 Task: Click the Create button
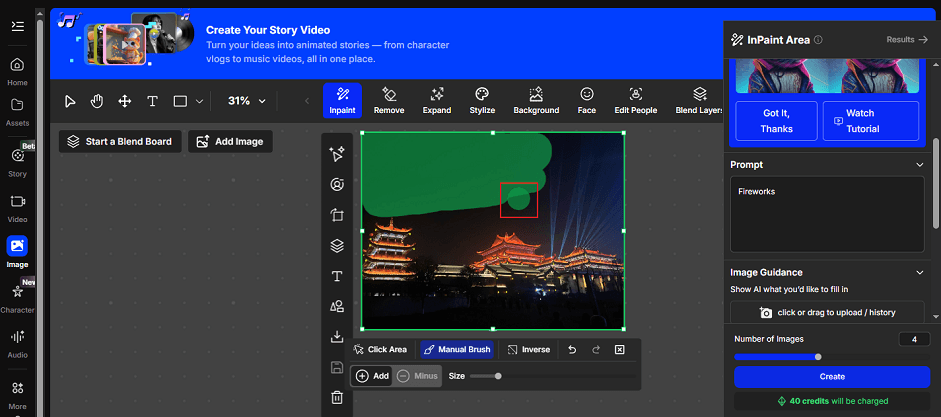832,377
